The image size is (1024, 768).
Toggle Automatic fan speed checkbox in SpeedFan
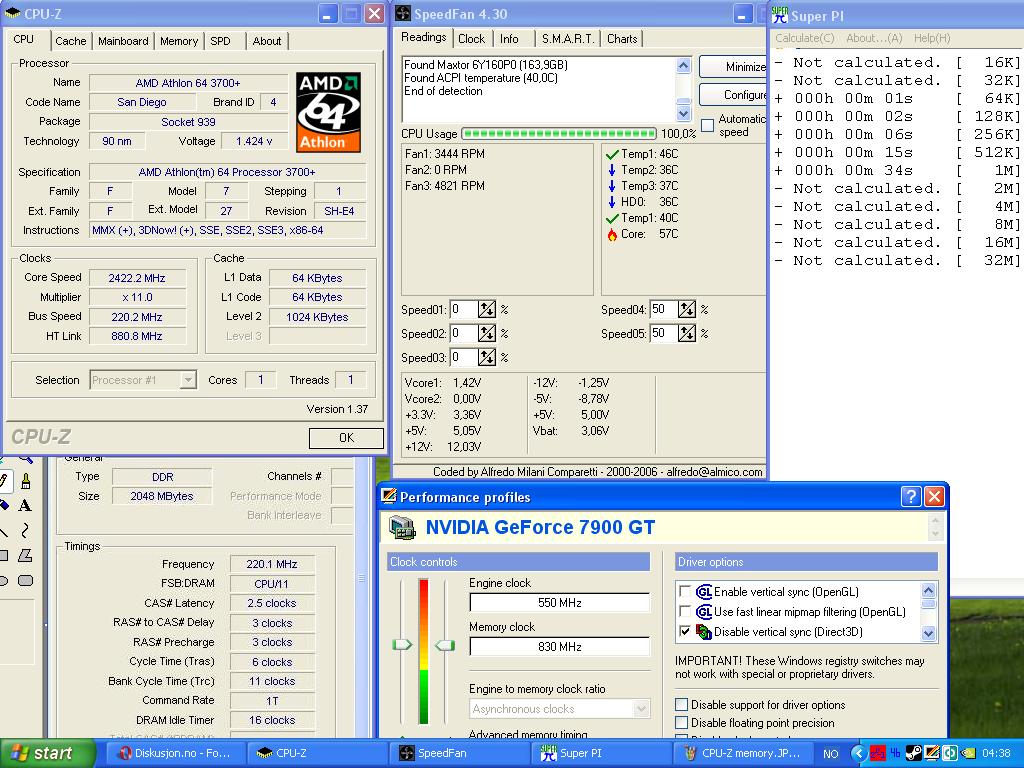[x=707, y=125]
